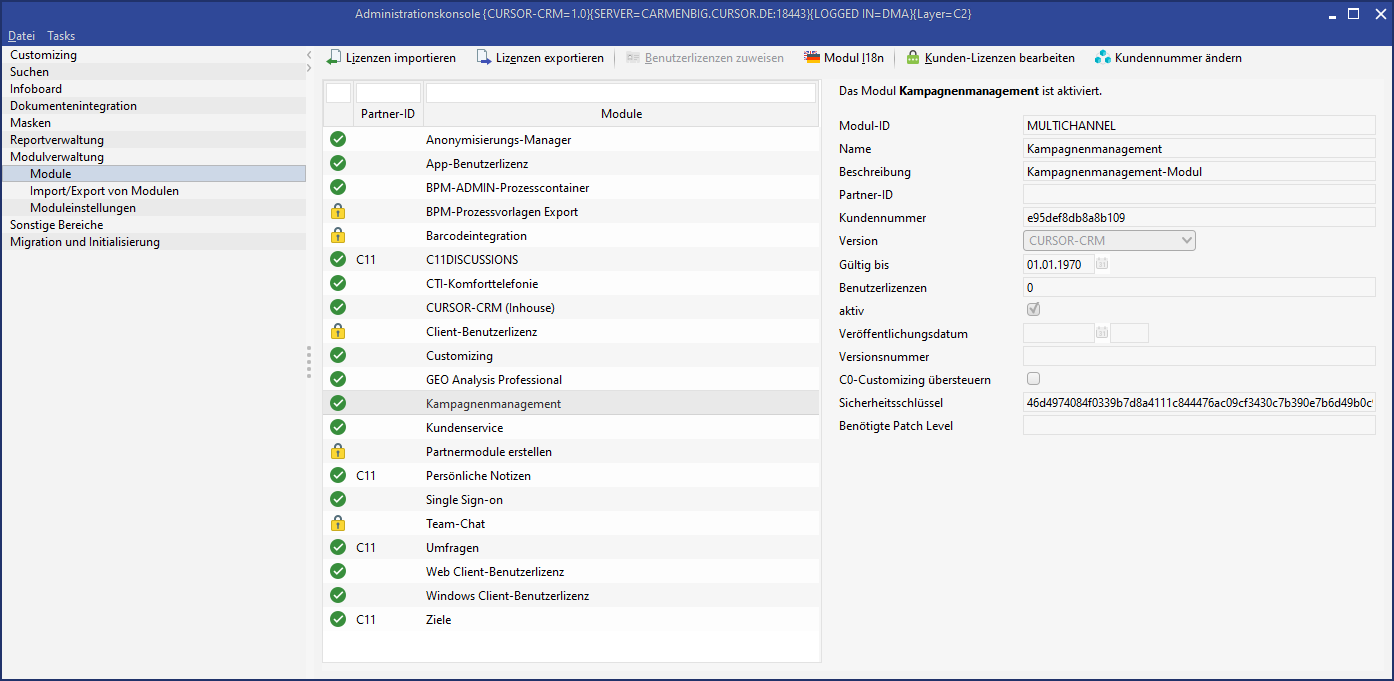The height and width of the screenshot is (681, 1394).
Task: Open the Datei menu
Action: click(x=21, y=36)
